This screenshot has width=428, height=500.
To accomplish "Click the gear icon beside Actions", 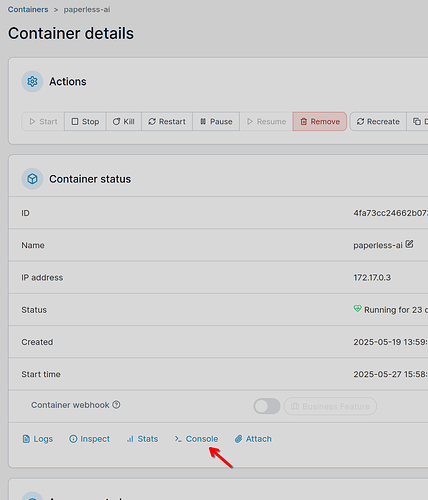I will tap(32, 81).
